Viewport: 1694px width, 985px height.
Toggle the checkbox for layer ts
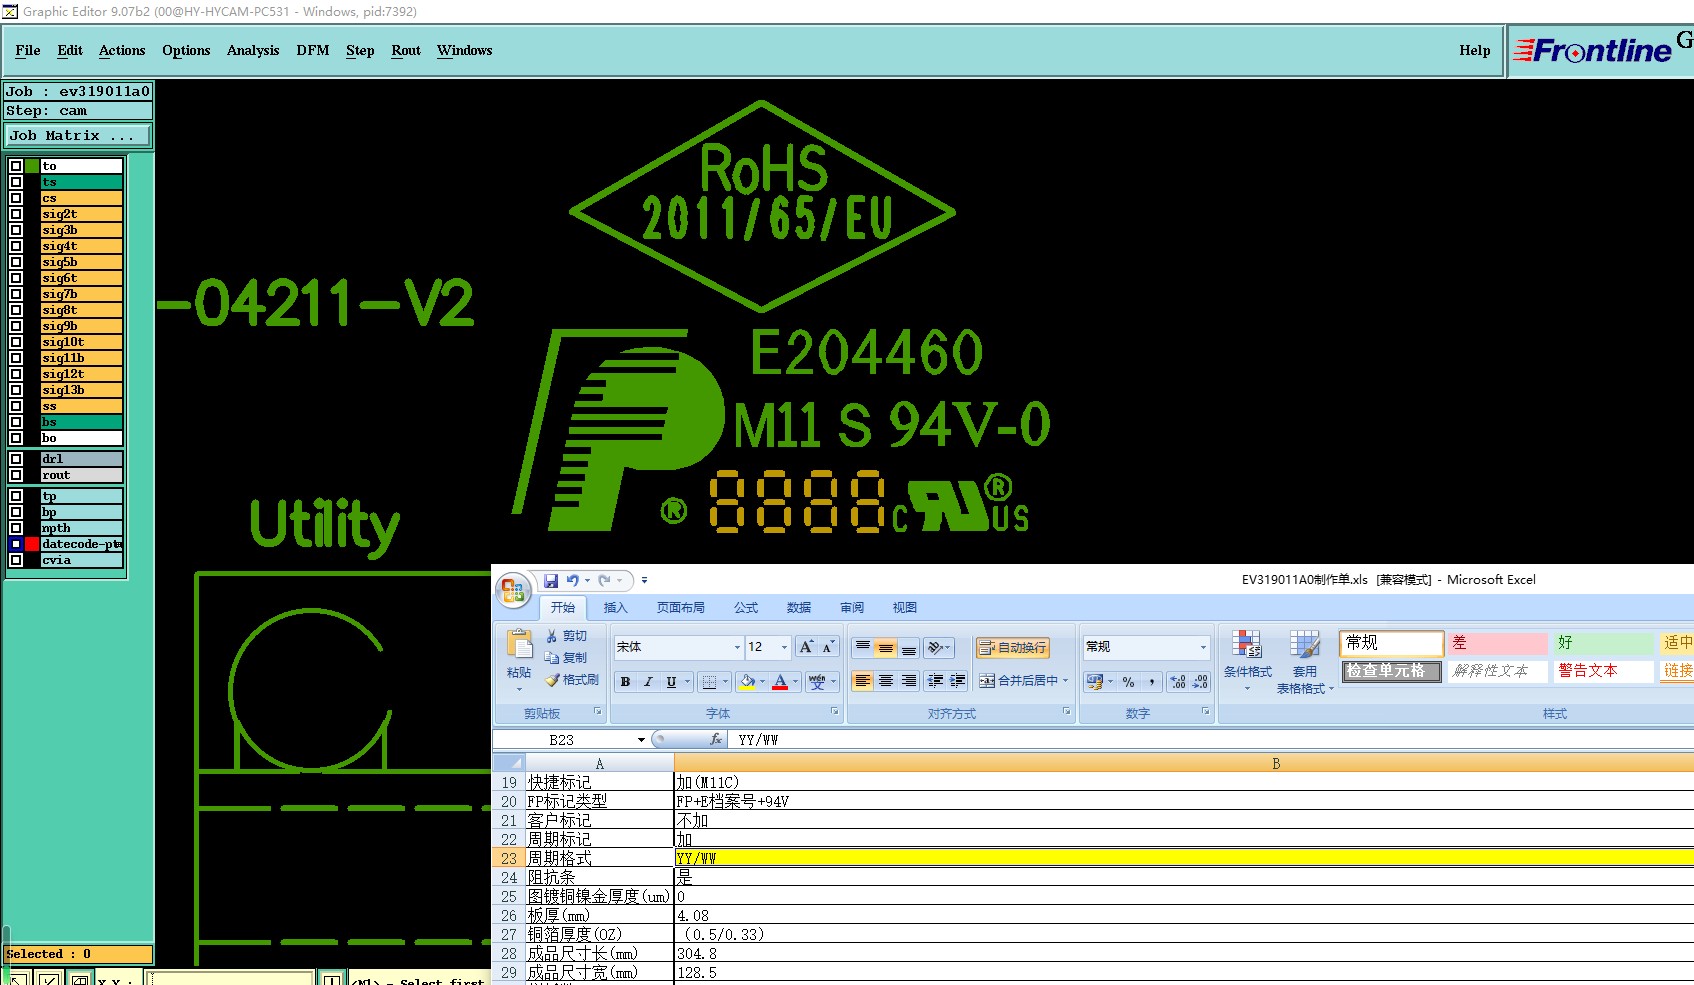16,182
